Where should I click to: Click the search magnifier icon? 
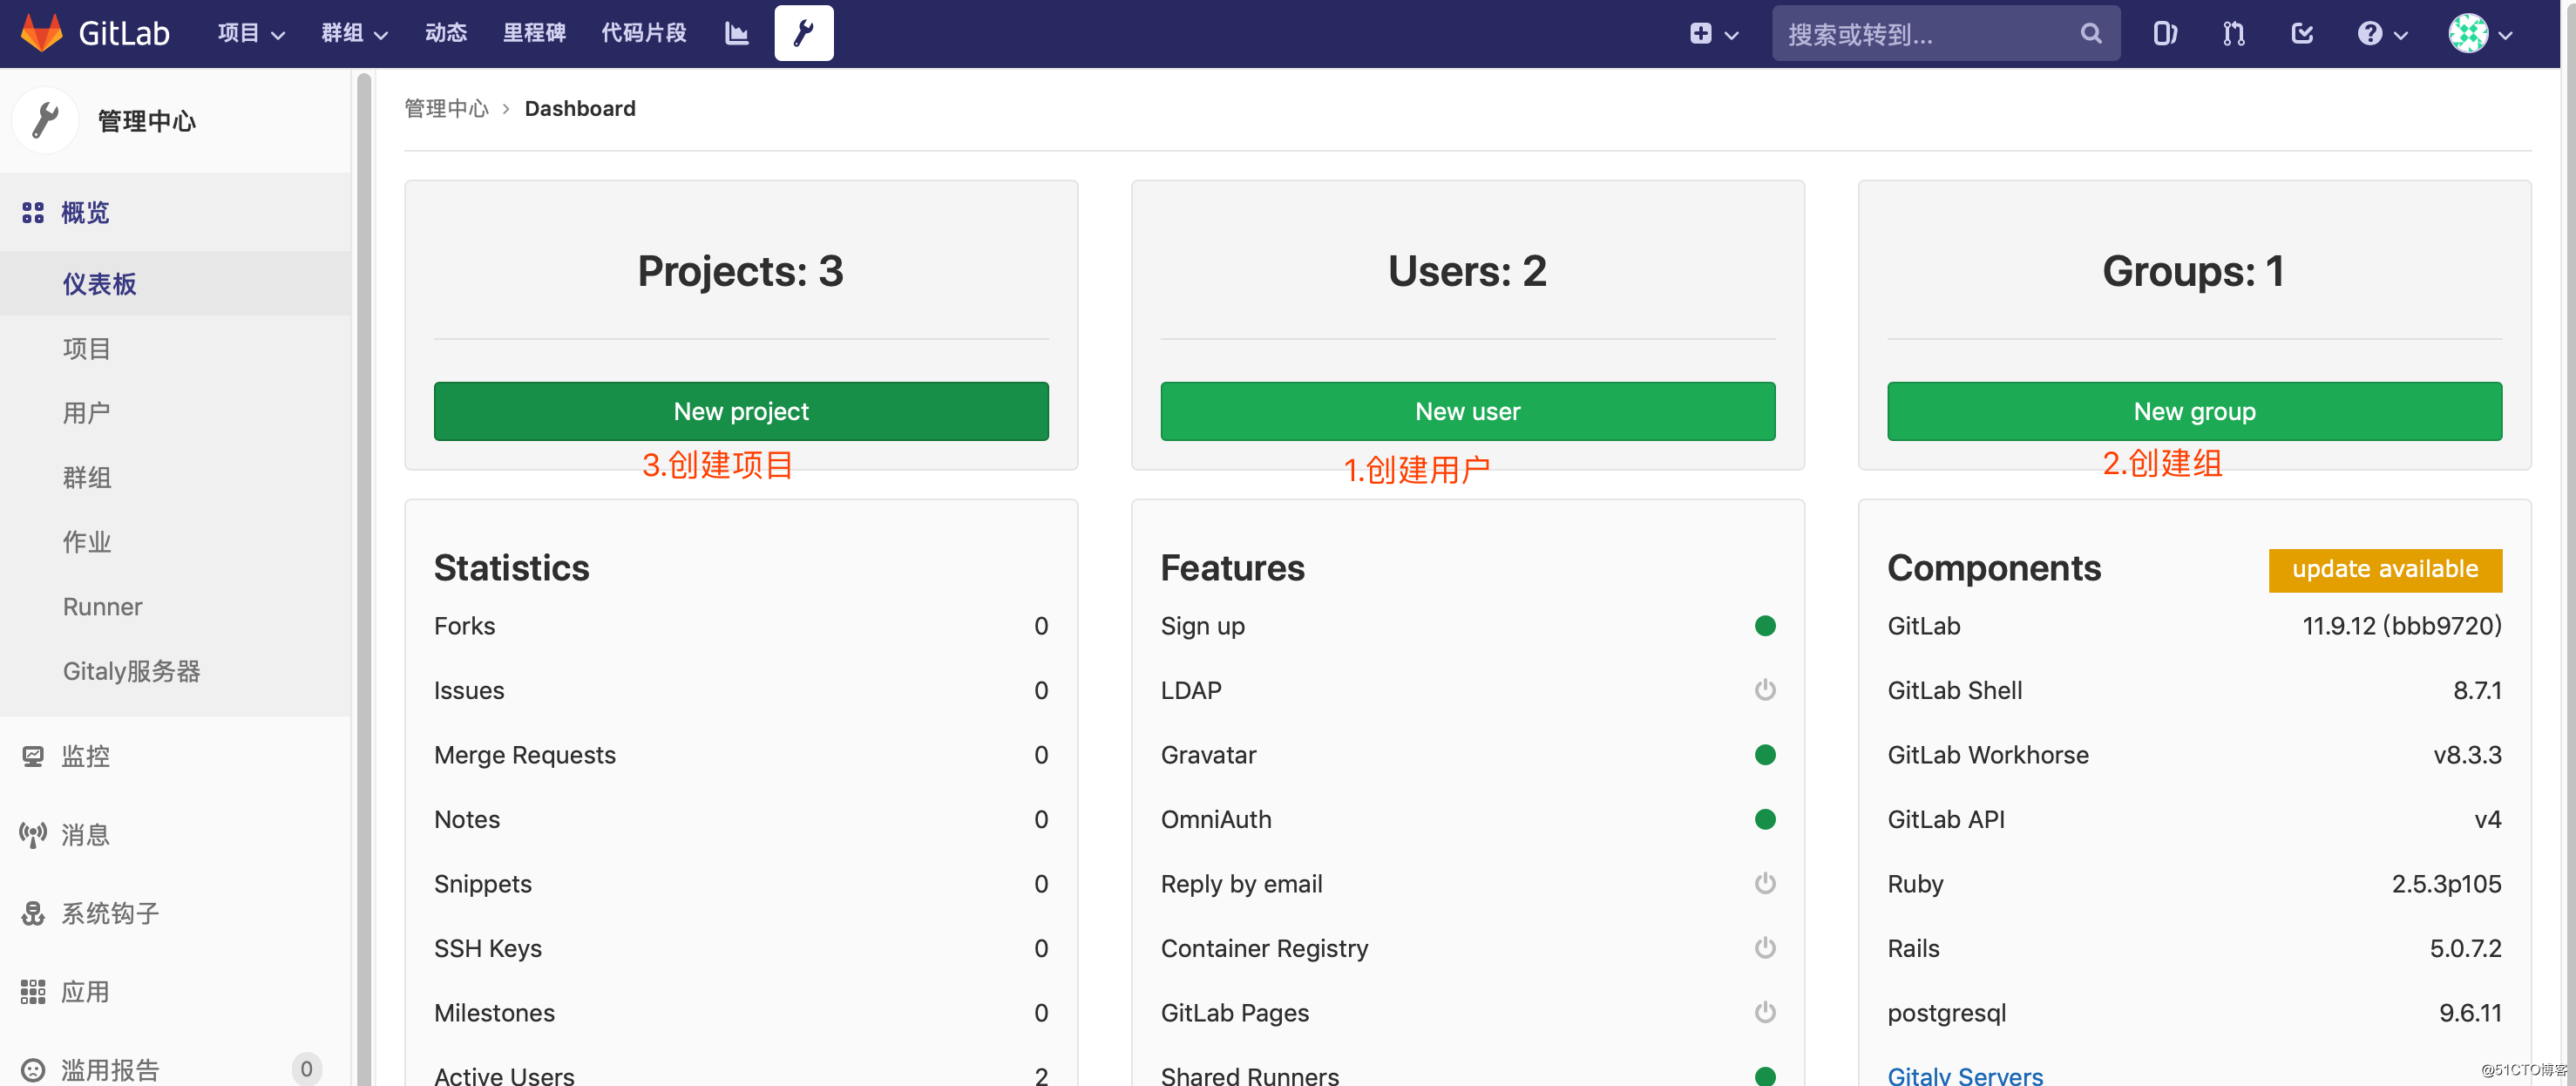pyautogui.click(x=2090, y=34)
